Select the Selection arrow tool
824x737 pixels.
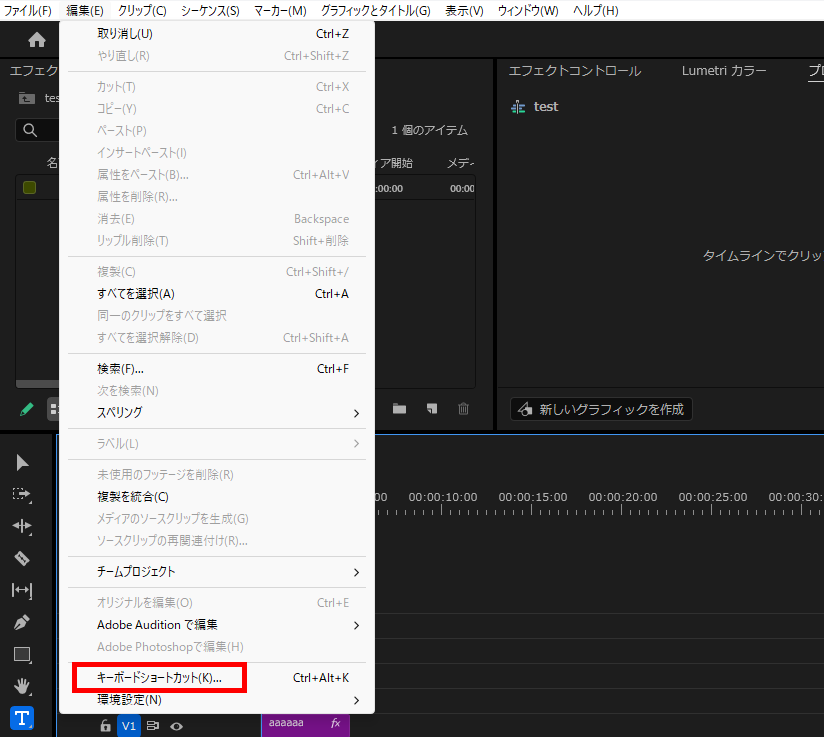[x=22, y=463]
